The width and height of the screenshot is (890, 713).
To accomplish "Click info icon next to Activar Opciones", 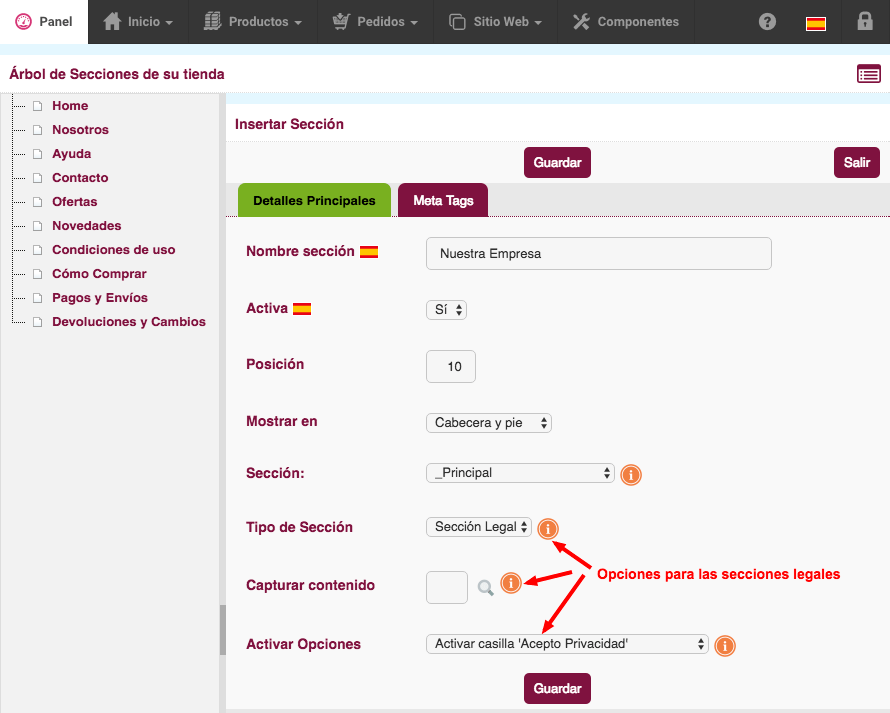I will [x=725, y=645].
